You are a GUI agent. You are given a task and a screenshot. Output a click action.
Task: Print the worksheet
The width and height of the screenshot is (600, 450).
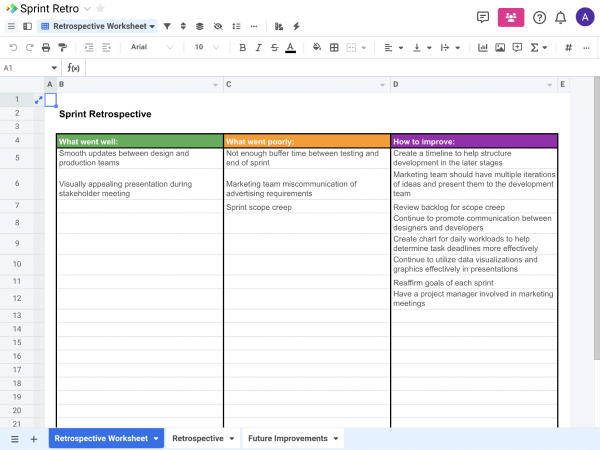(46, 47)
